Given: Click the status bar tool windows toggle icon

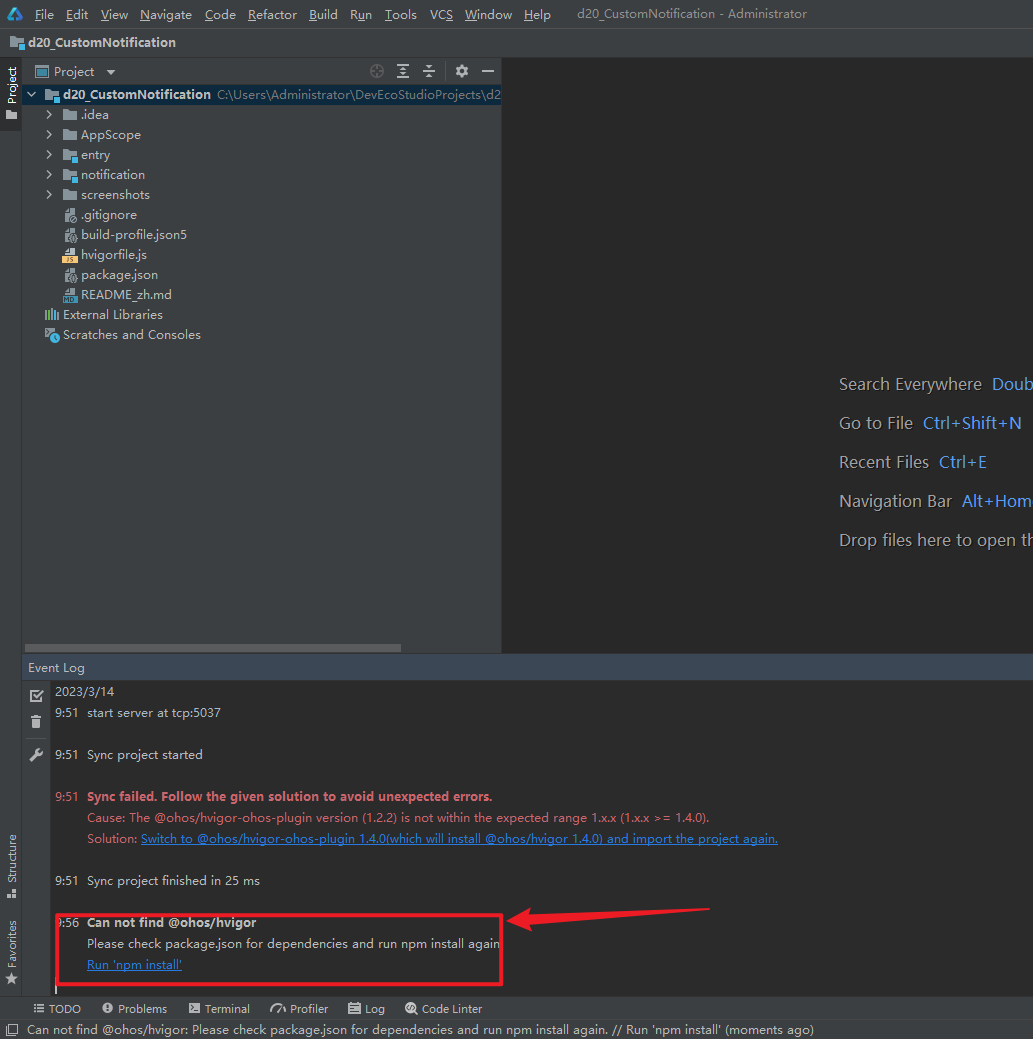Looking at the screenshot, I should point(11,1030).
